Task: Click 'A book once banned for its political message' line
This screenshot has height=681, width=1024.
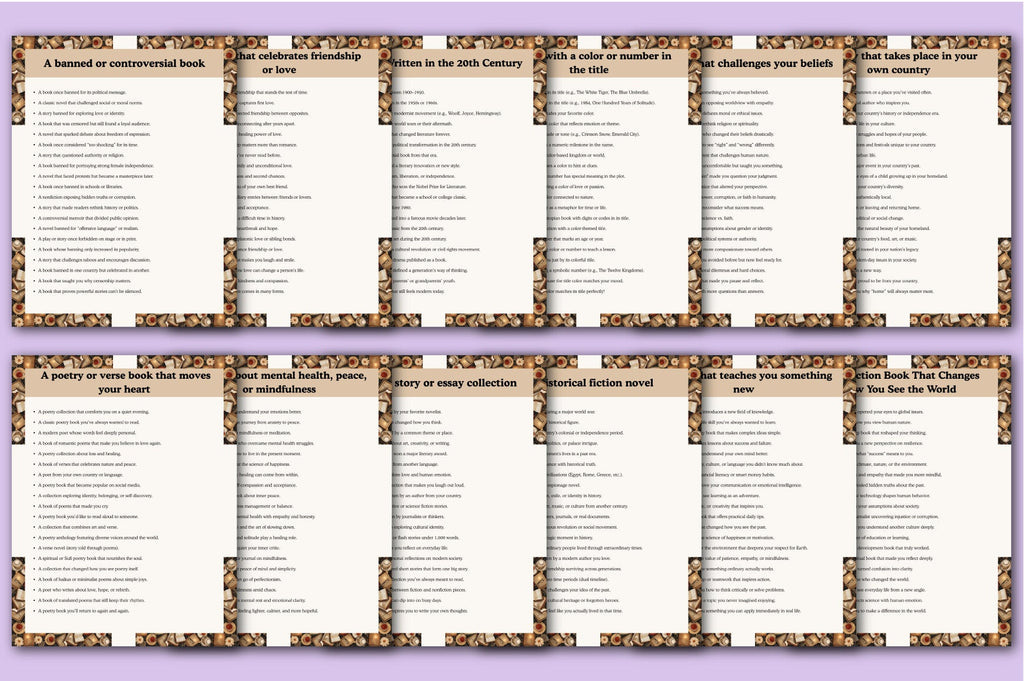Action: point(82,92)
